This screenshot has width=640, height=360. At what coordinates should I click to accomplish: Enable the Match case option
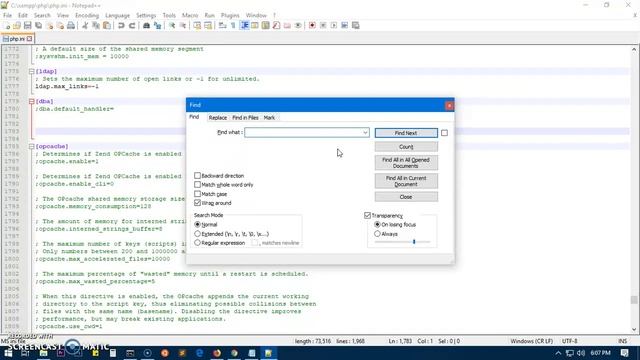tap(198, 194)
